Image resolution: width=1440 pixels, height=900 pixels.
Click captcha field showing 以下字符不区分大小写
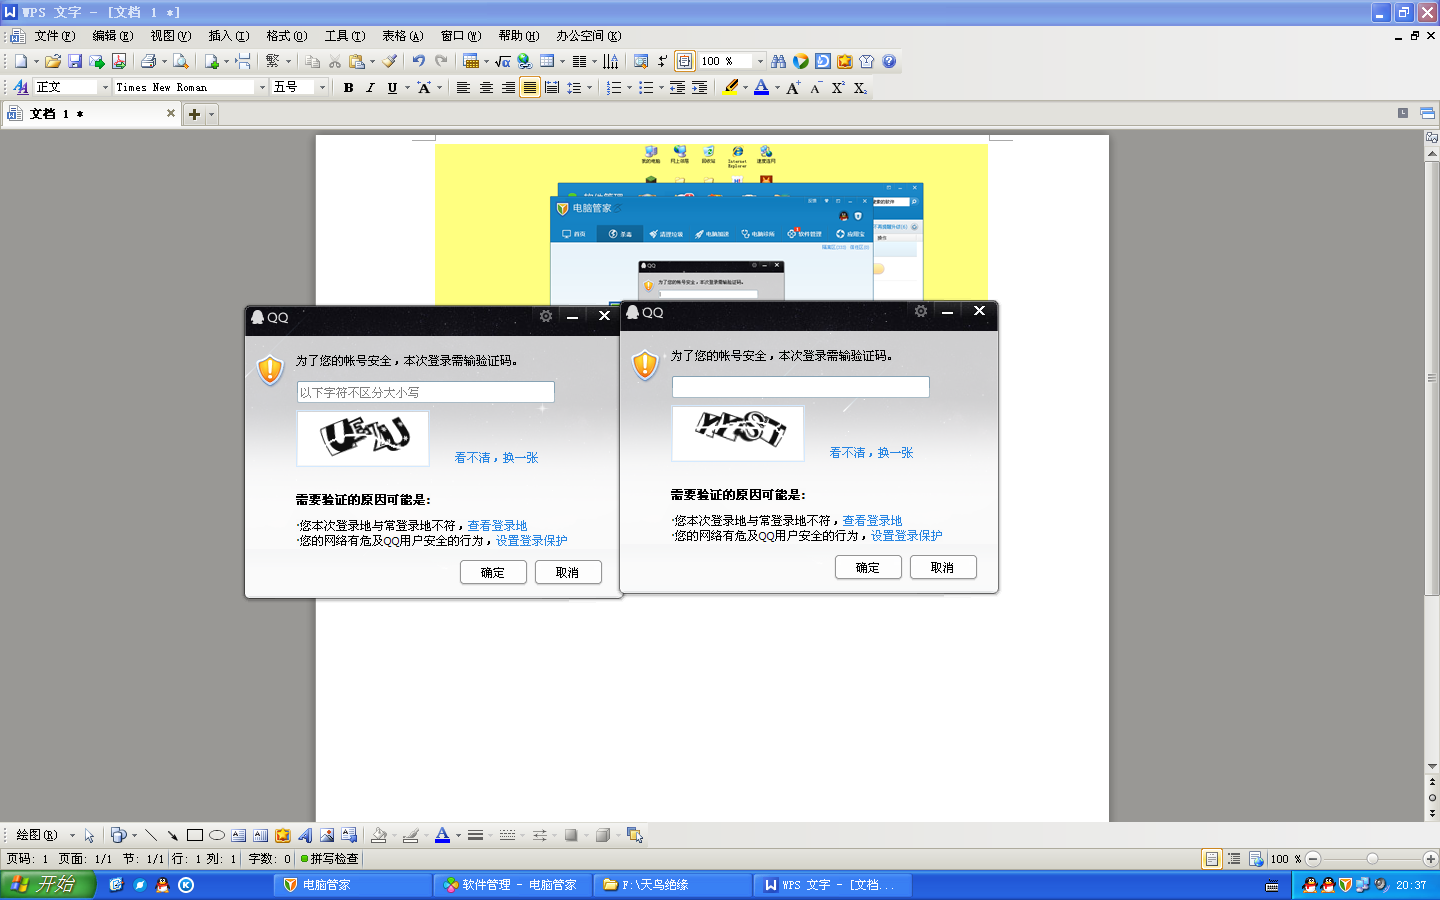(425, 392)
